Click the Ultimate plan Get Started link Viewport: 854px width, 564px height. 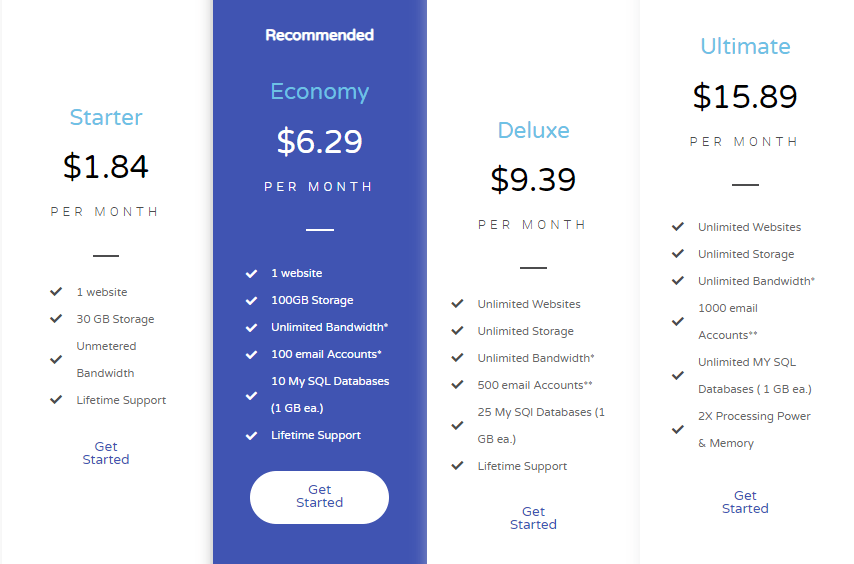pyautogui.click(x=745, y=502)
